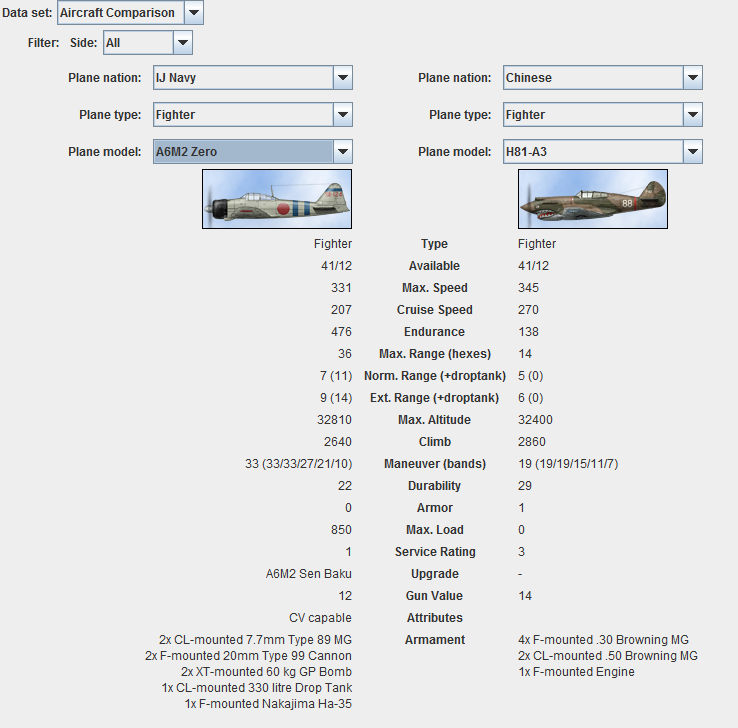The image size is (738, 728).
Task: Click '2x XT-mounted 60 kg GP Bomb'
Action: [x=266, y=672]
